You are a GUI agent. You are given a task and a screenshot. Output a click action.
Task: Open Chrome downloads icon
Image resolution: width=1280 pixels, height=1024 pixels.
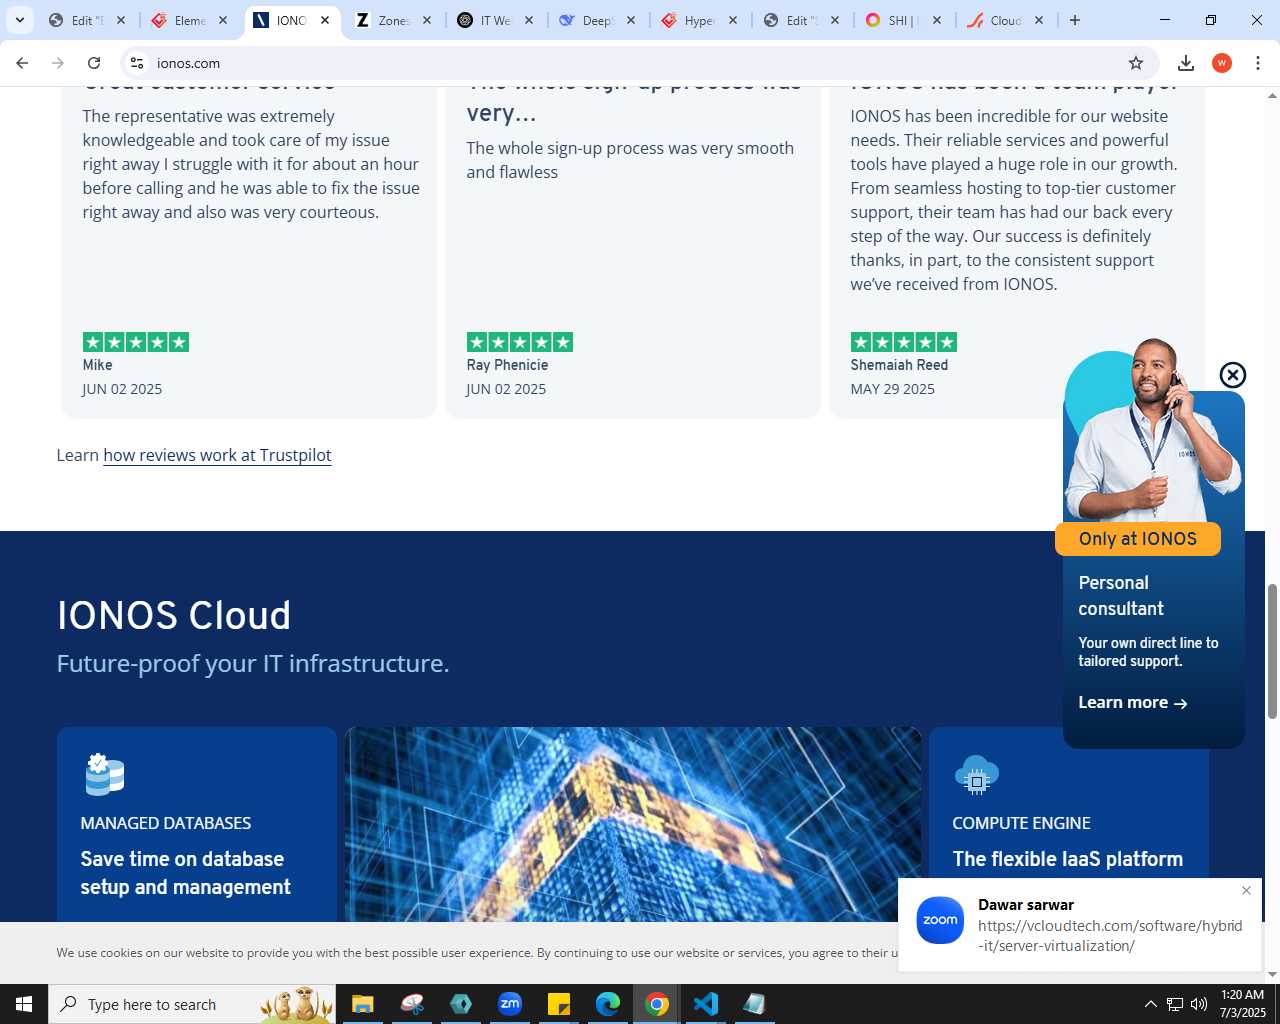coord(1186,63)
